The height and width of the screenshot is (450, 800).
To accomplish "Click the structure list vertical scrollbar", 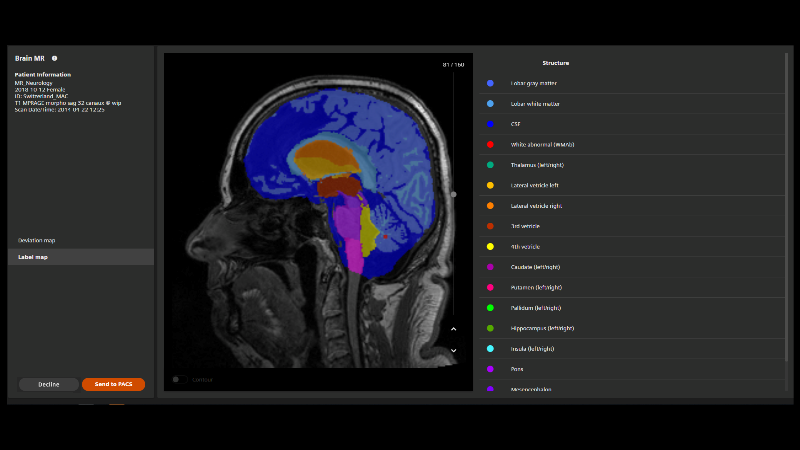I will (787, 200).
